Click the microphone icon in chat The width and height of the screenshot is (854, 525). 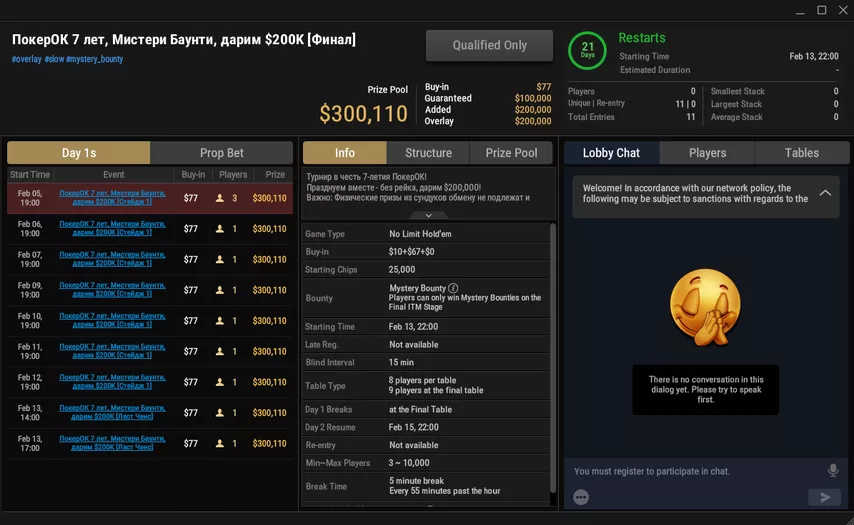tap(832, 471)
